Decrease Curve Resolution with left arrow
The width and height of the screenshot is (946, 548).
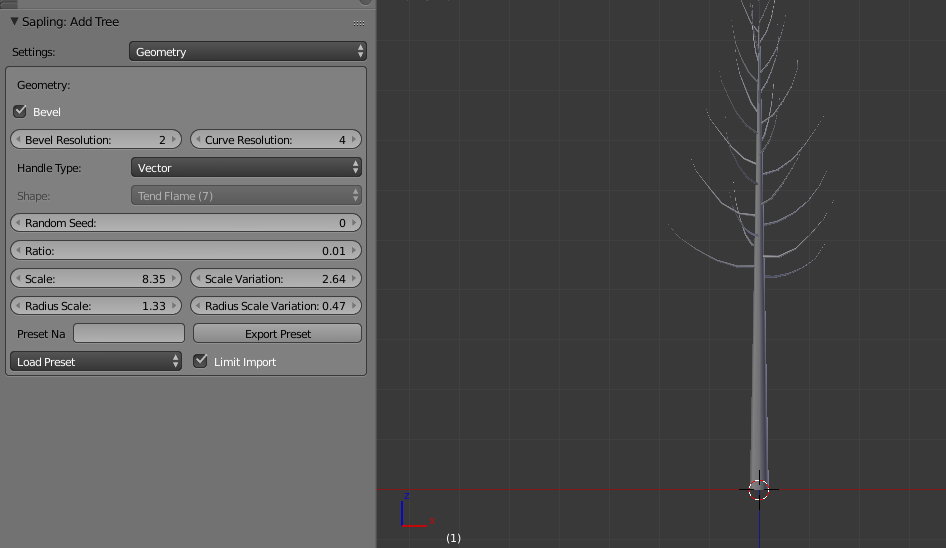[198, 140]
